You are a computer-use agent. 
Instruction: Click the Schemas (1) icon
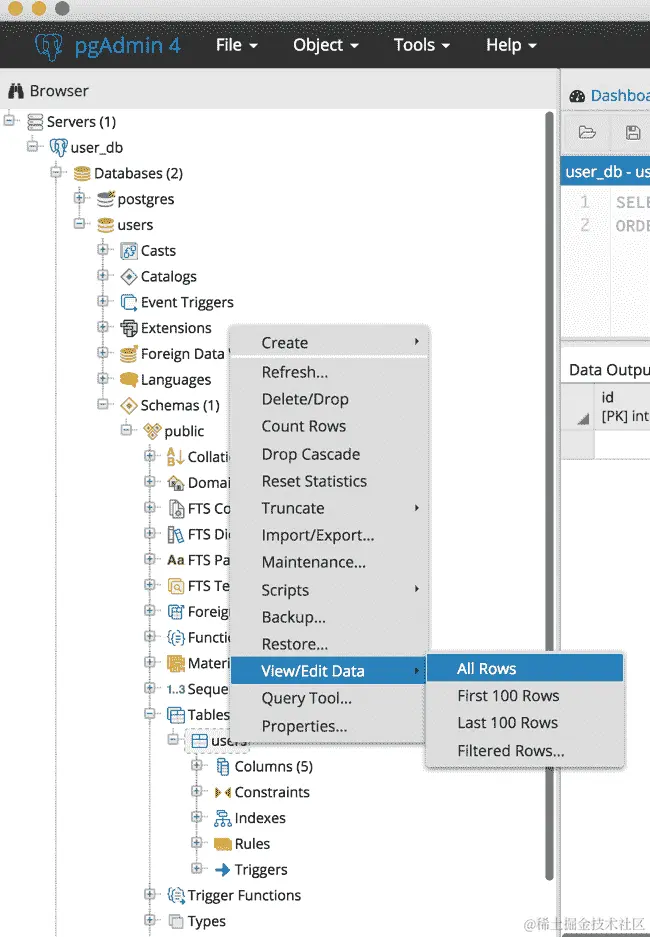[129, 406]
